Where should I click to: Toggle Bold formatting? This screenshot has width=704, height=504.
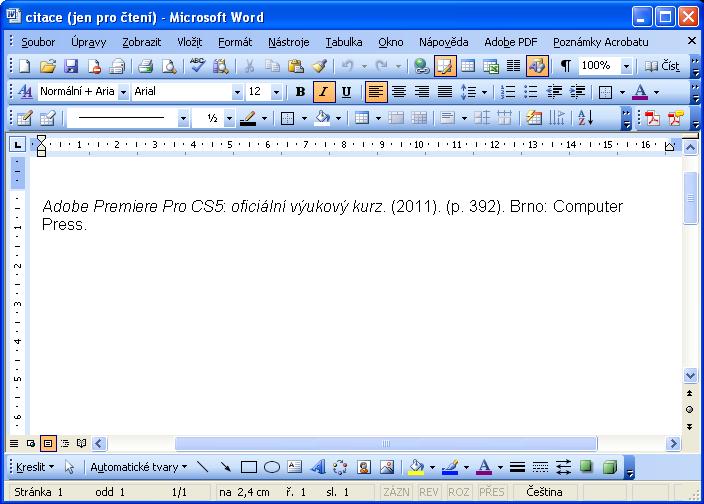pos(300,92)
